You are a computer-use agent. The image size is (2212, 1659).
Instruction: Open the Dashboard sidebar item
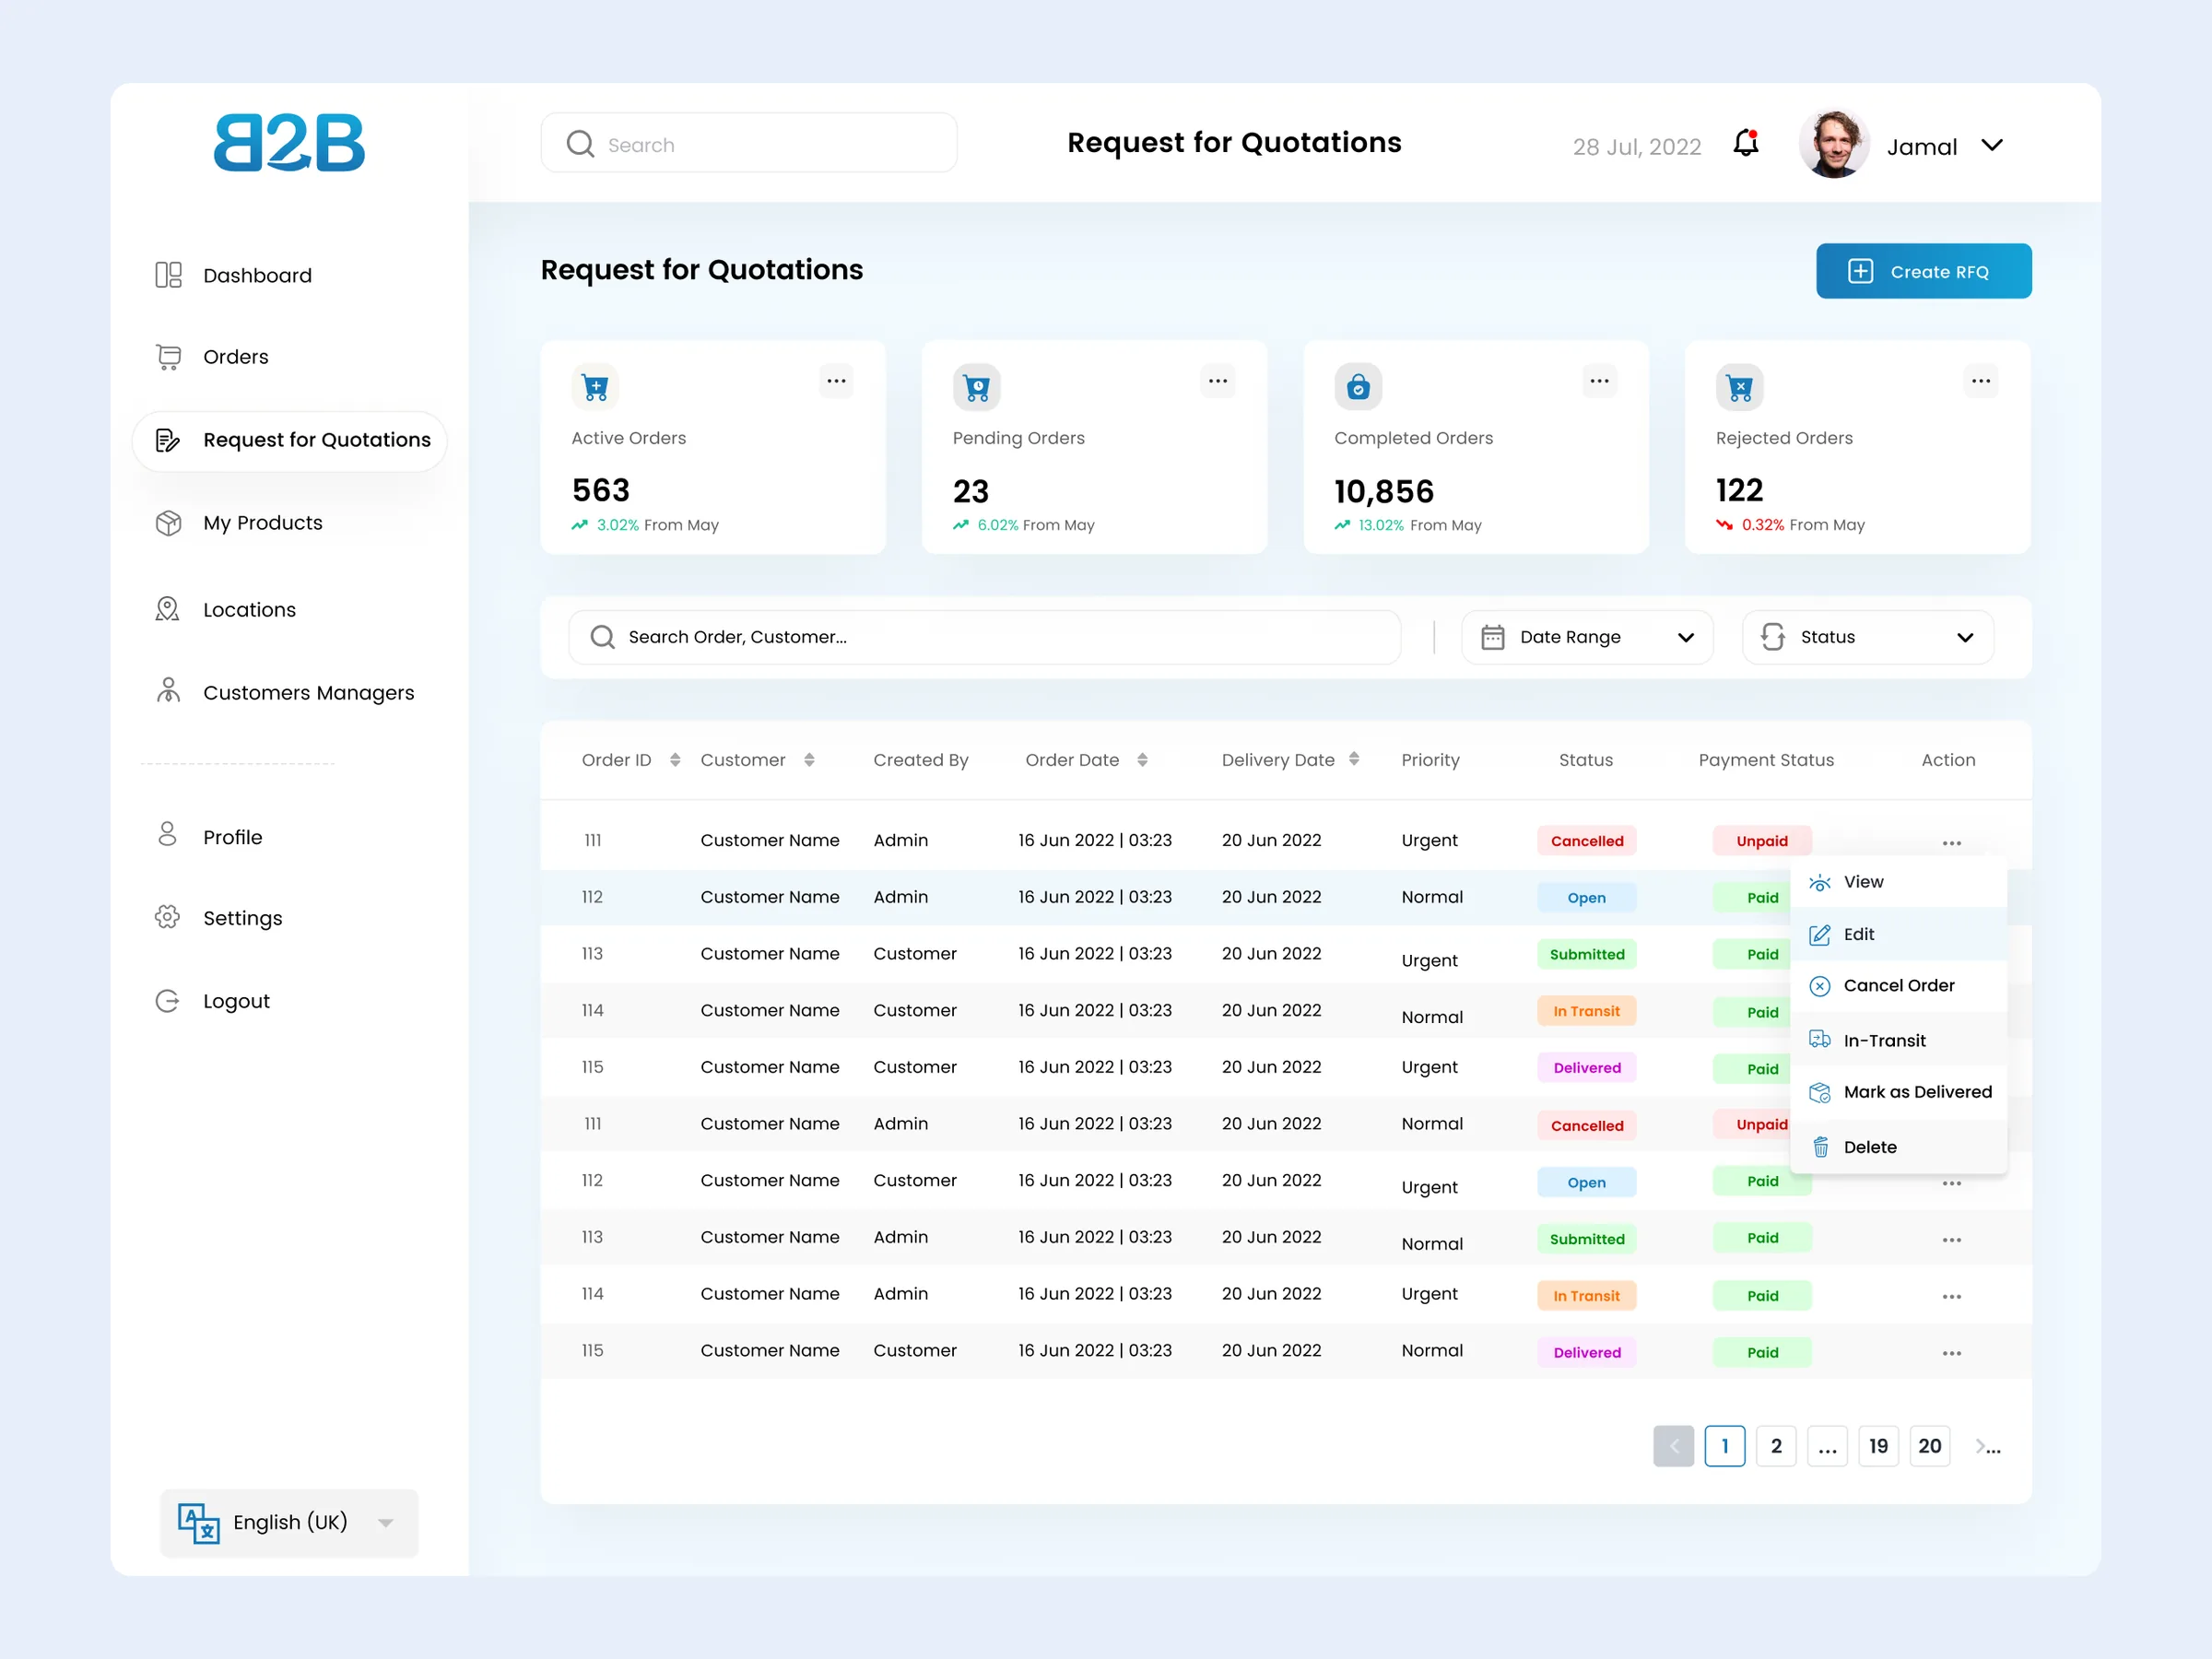[233, 275]
